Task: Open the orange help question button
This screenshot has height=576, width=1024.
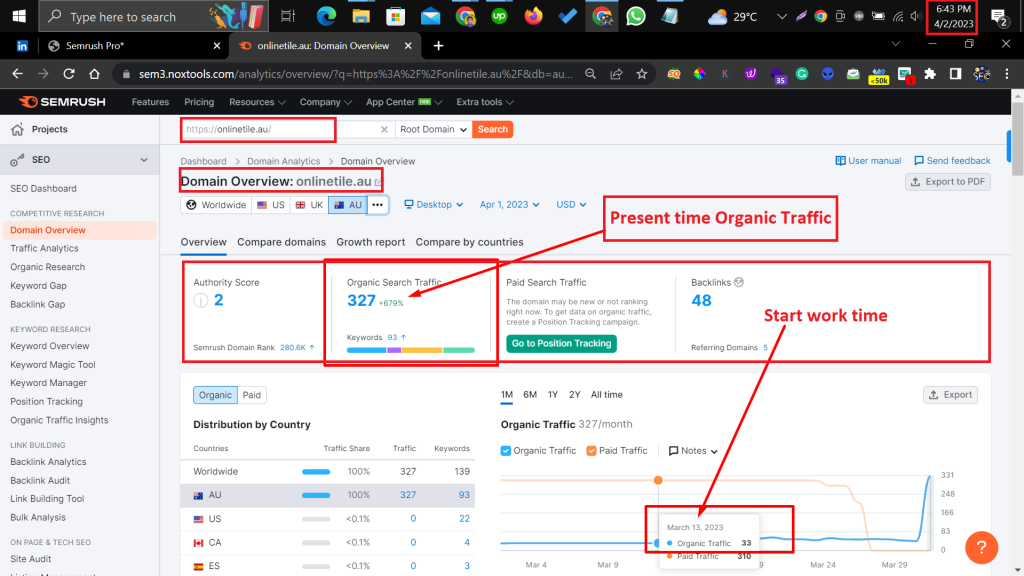Action: (x=982, y=547)
